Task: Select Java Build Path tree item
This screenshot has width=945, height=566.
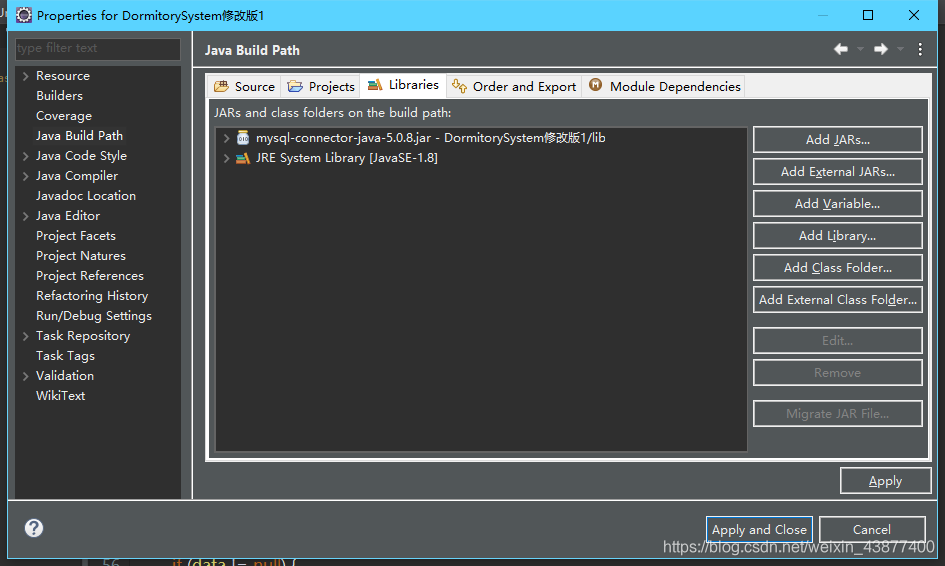Action: [79, 136]
